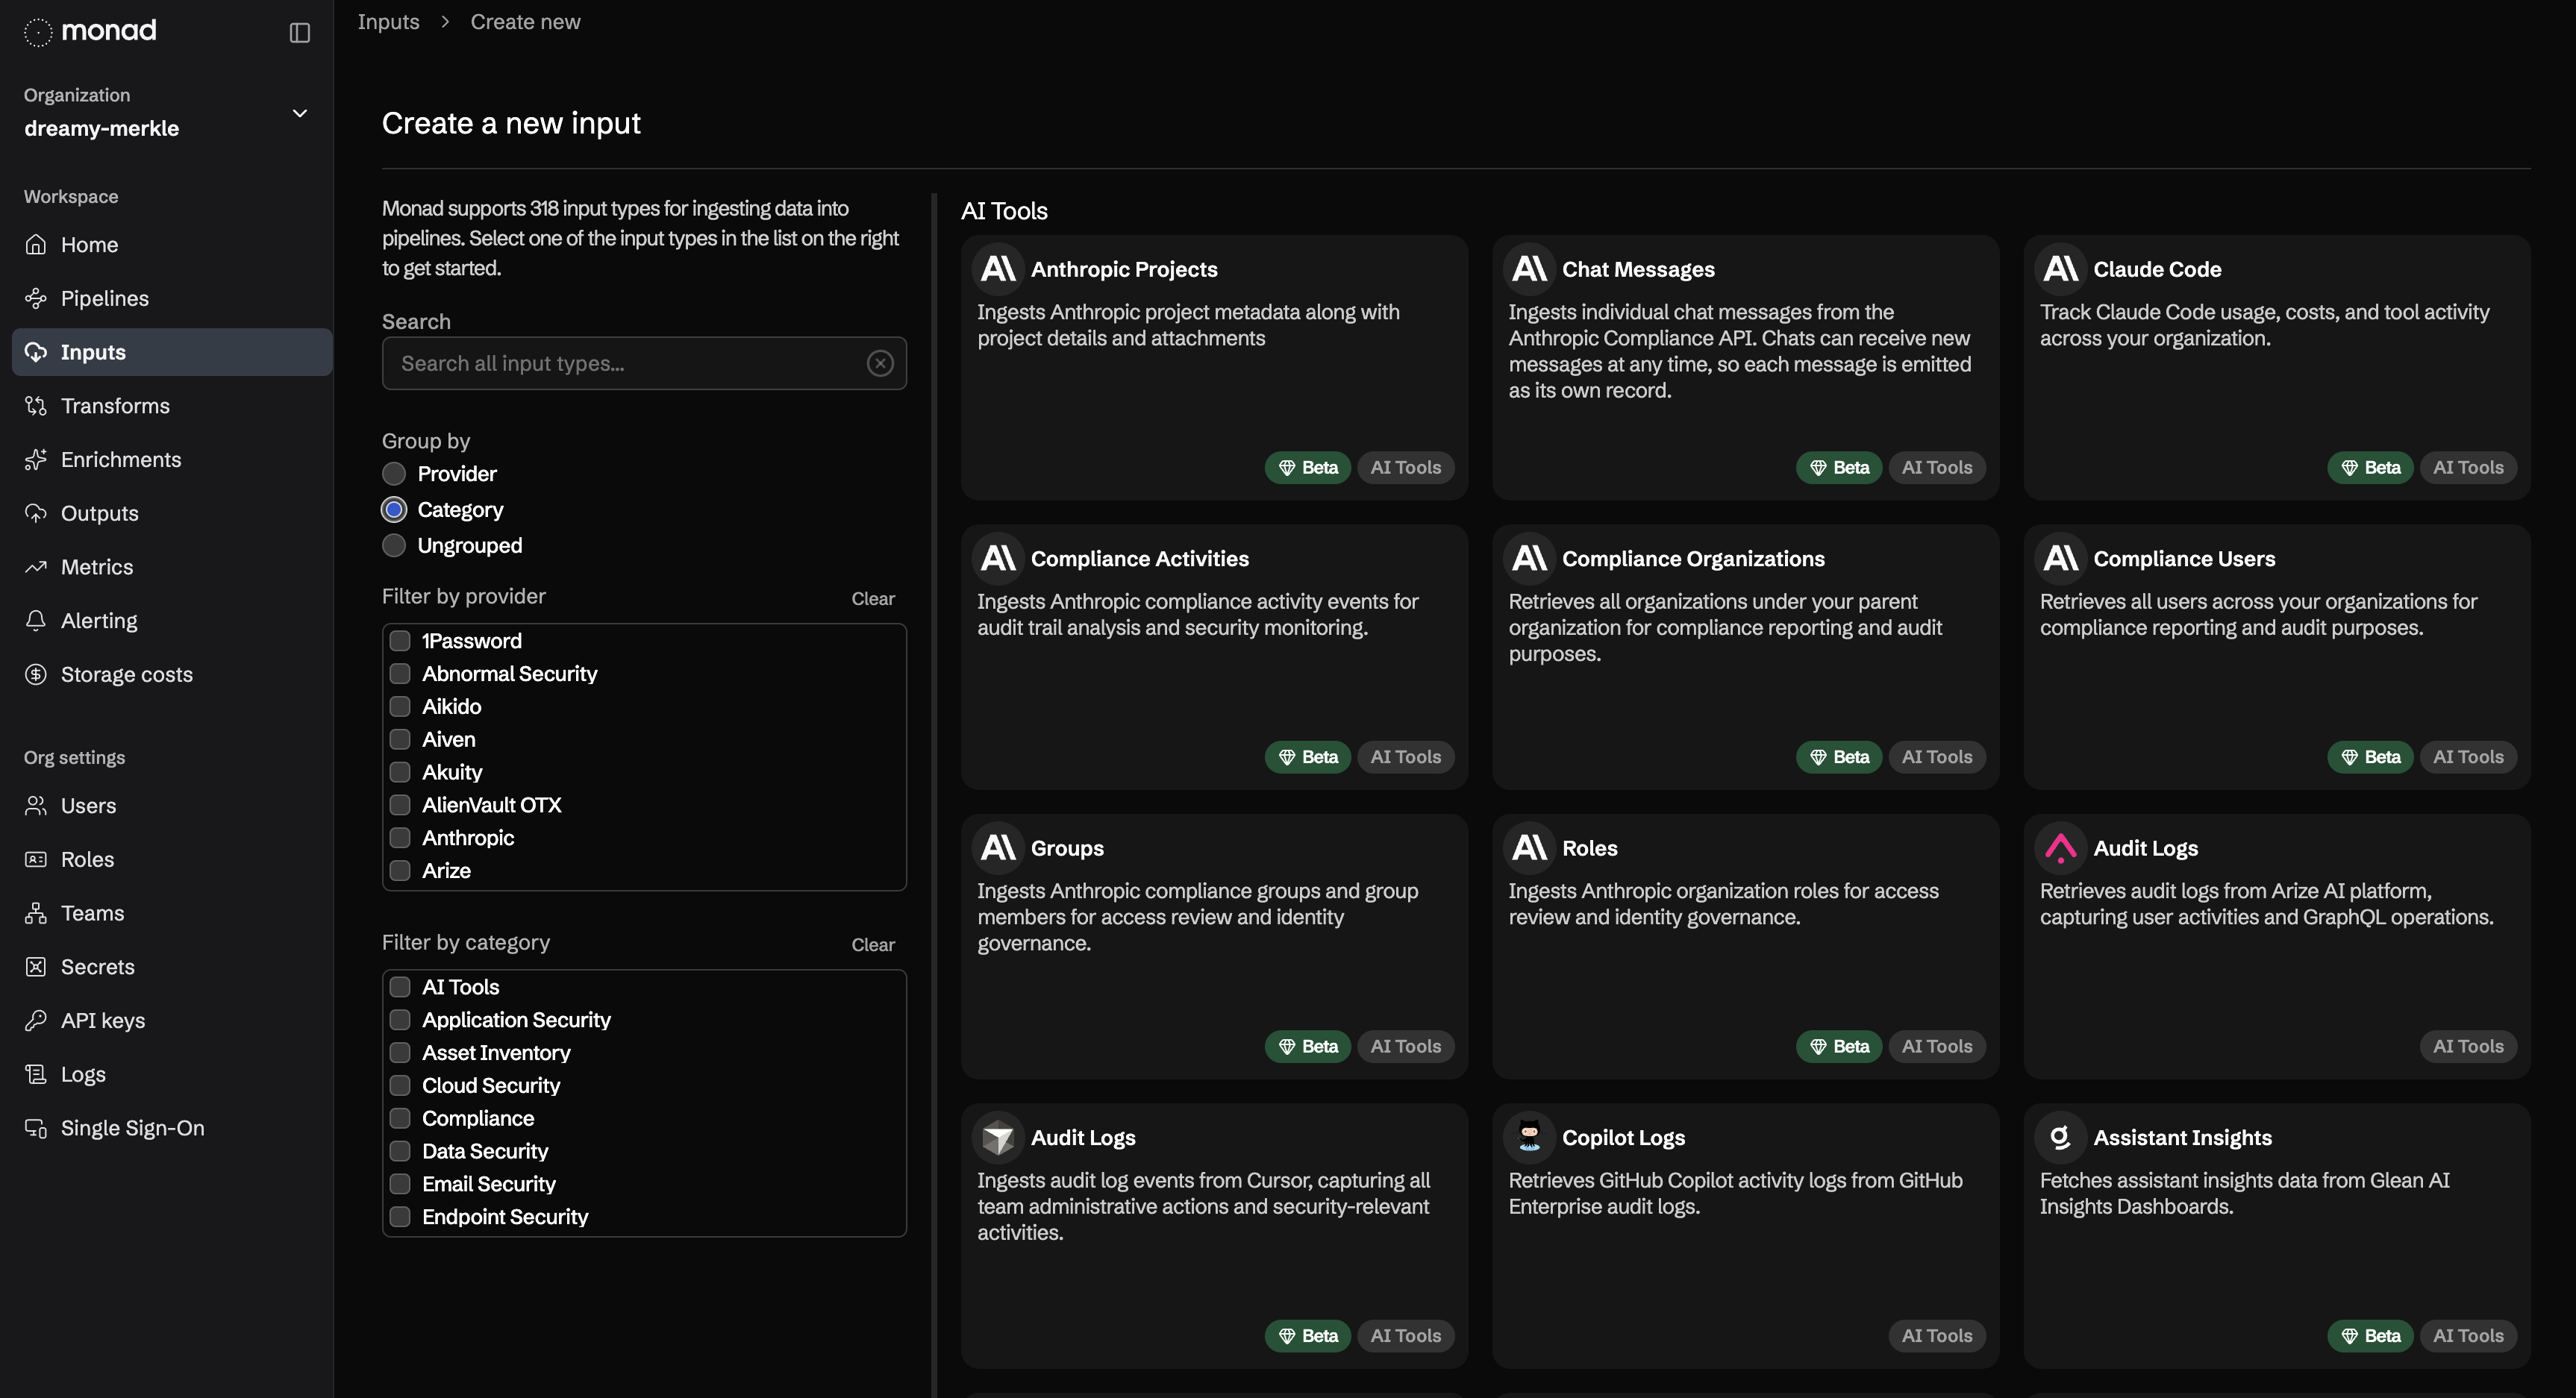This screenshot has width=2576, height=1398.
Task: Click the Claude Code card logo
Action: pos(2060,269)
